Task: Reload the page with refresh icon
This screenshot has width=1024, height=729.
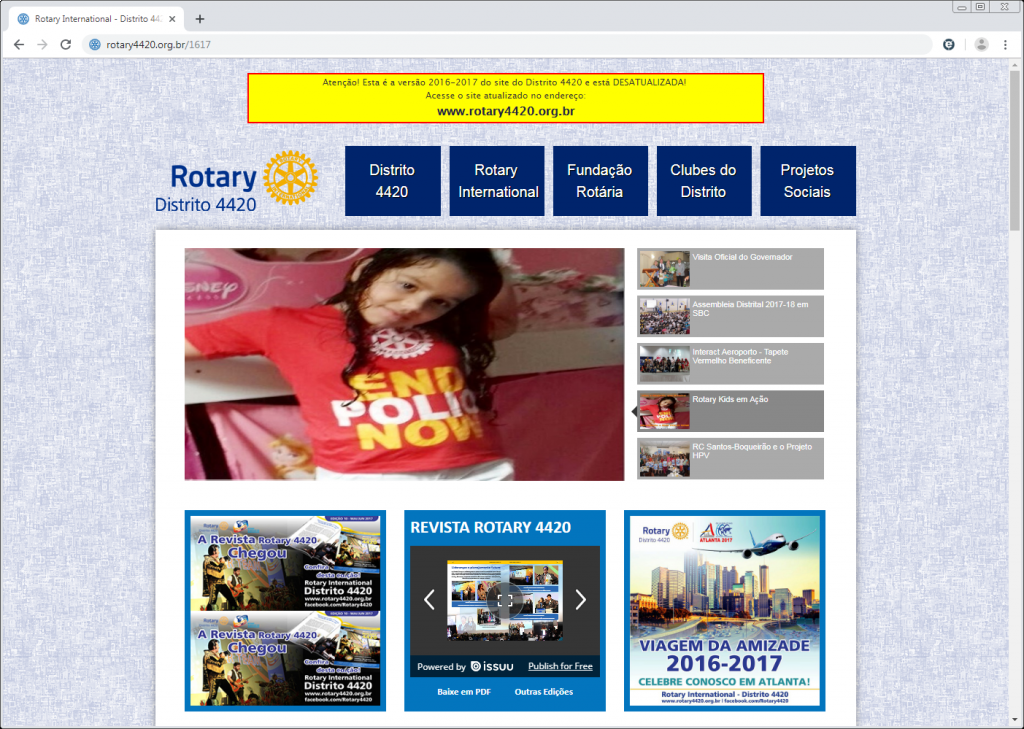Action: 66,45
